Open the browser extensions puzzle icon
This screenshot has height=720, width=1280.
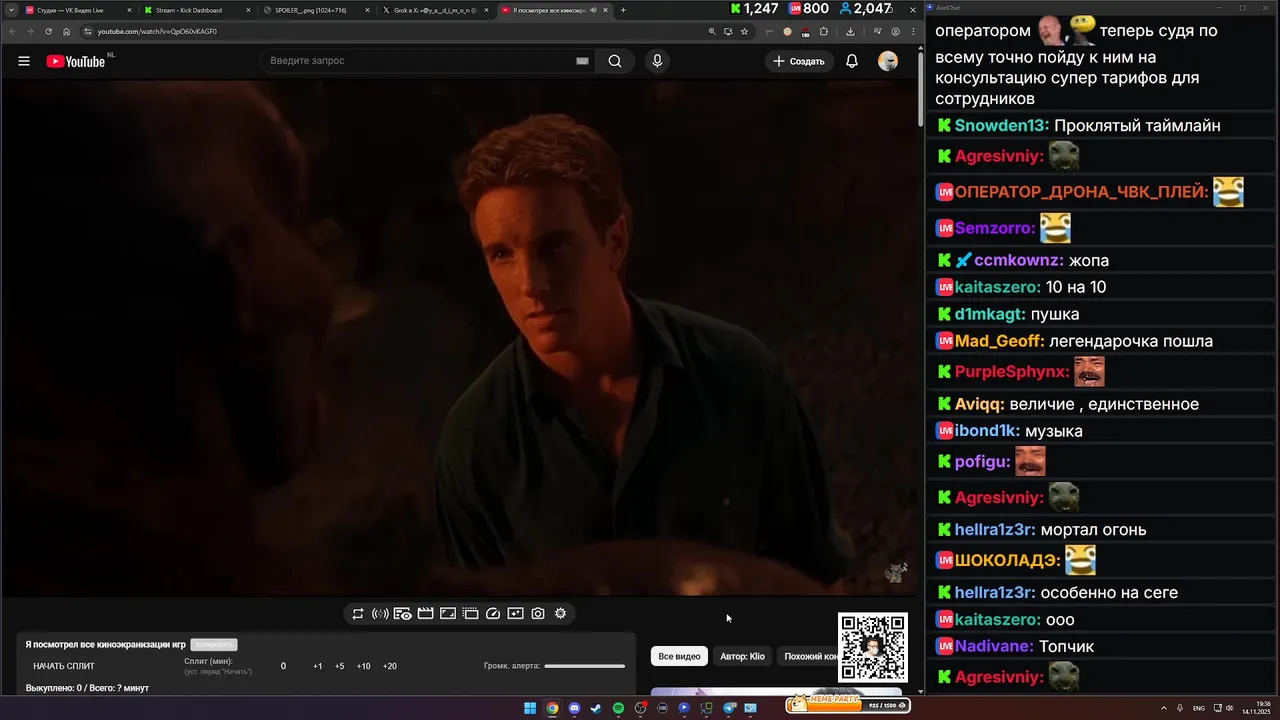click(x=824, y=31)
